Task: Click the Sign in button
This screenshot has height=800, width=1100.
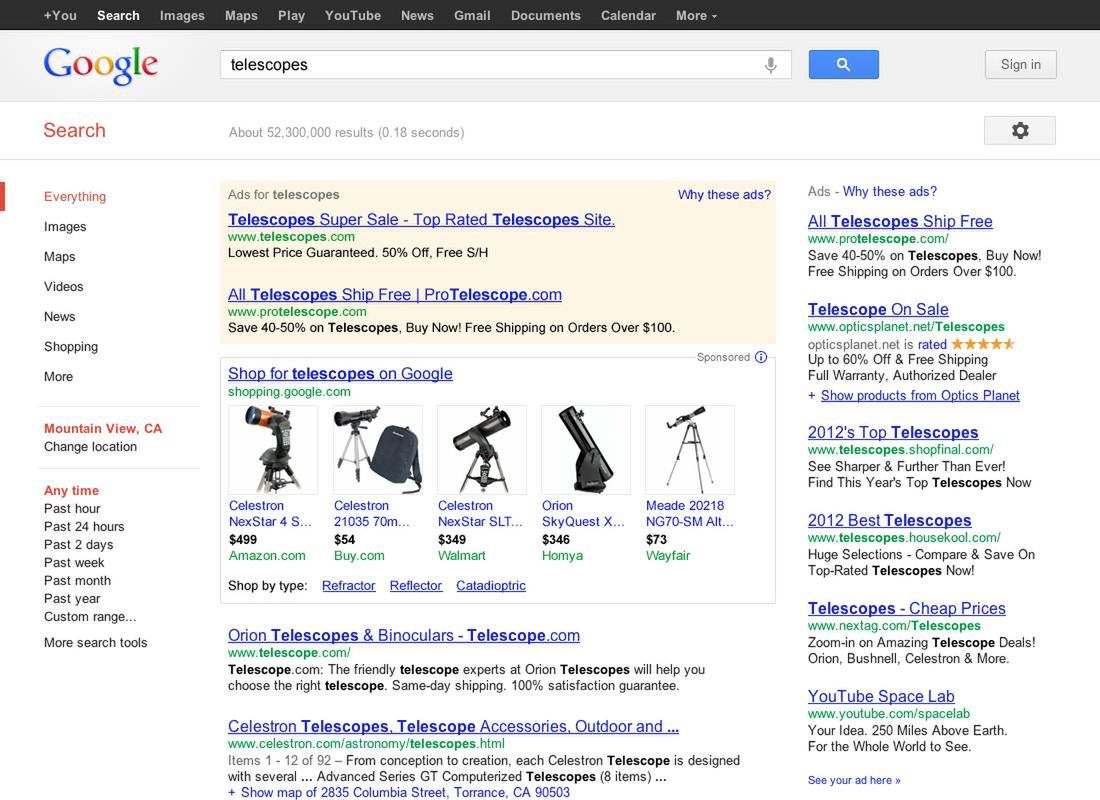Action: [x=1020, y=65]
